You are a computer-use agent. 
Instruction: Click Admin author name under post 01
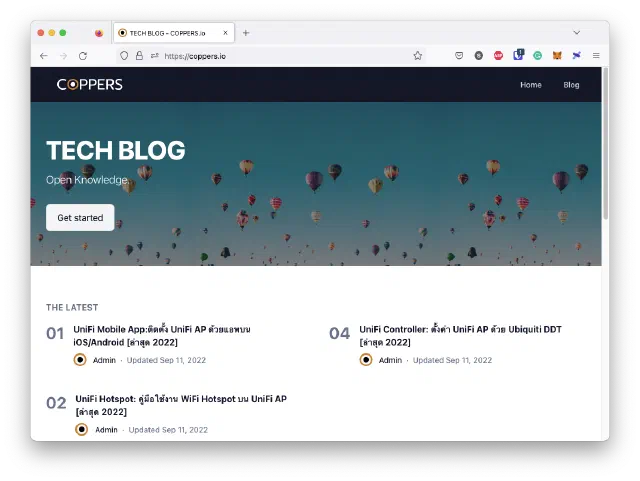click(104, 360)
